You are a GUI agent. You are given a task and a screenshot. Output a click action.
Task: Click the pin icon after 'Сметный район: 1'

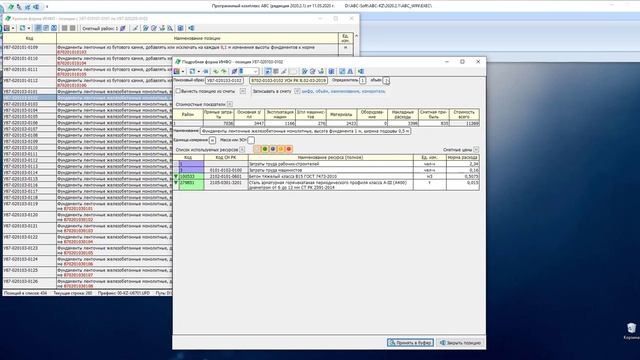(123, 28)
